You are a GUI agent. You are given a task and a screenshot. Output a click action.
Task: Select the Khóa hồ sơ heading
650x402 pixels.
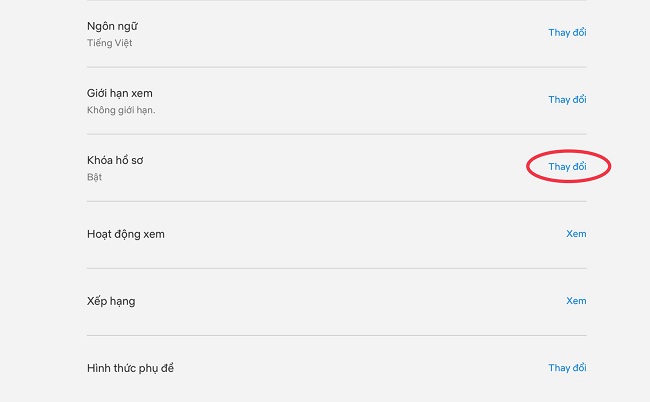(118, 160)
